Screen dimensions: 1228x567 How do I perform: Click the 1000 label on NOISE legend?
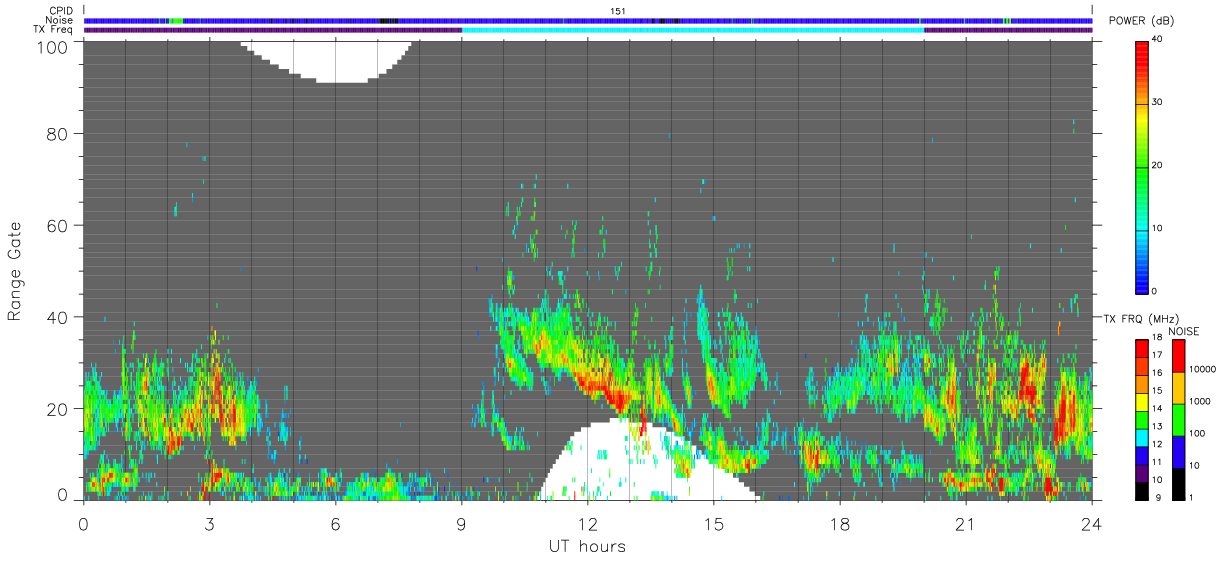click(1202, 402)
